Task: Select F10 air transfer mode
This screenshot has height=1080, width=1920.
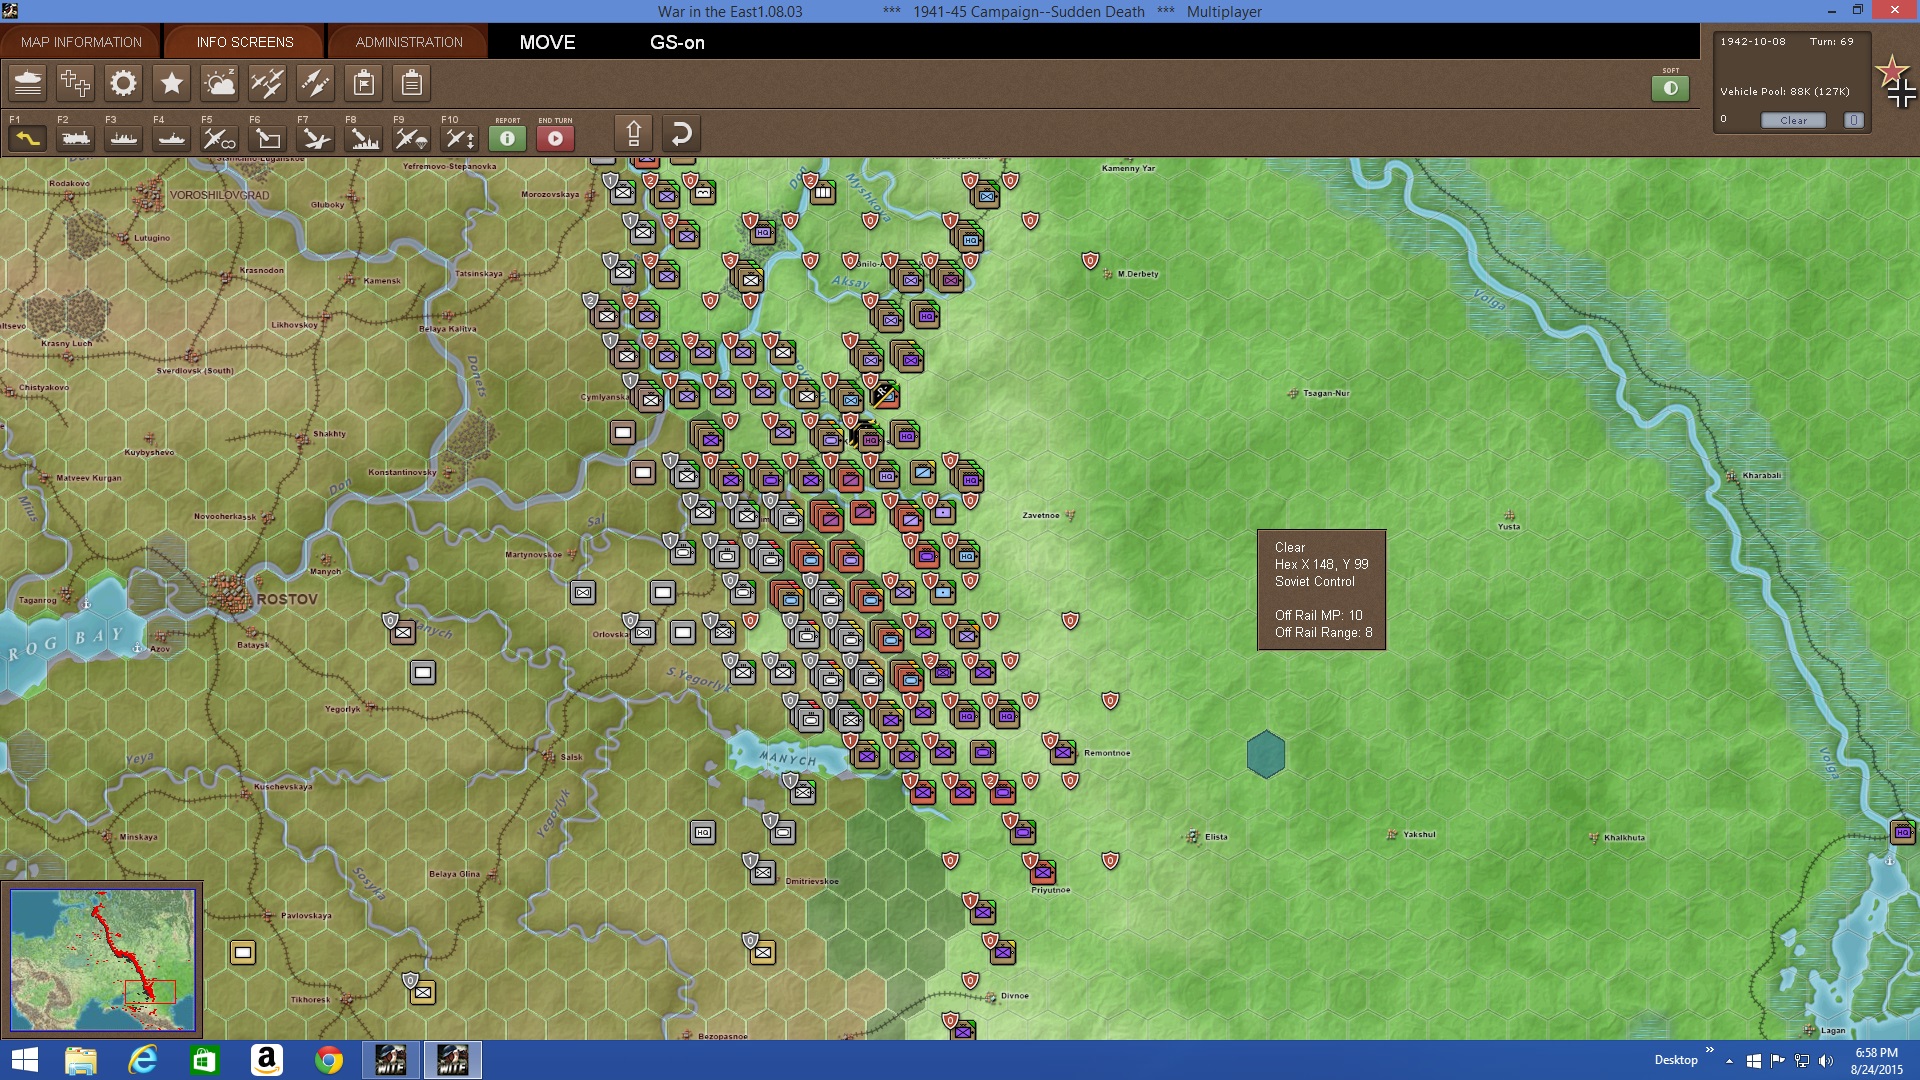Action: [x=460, y=138]
